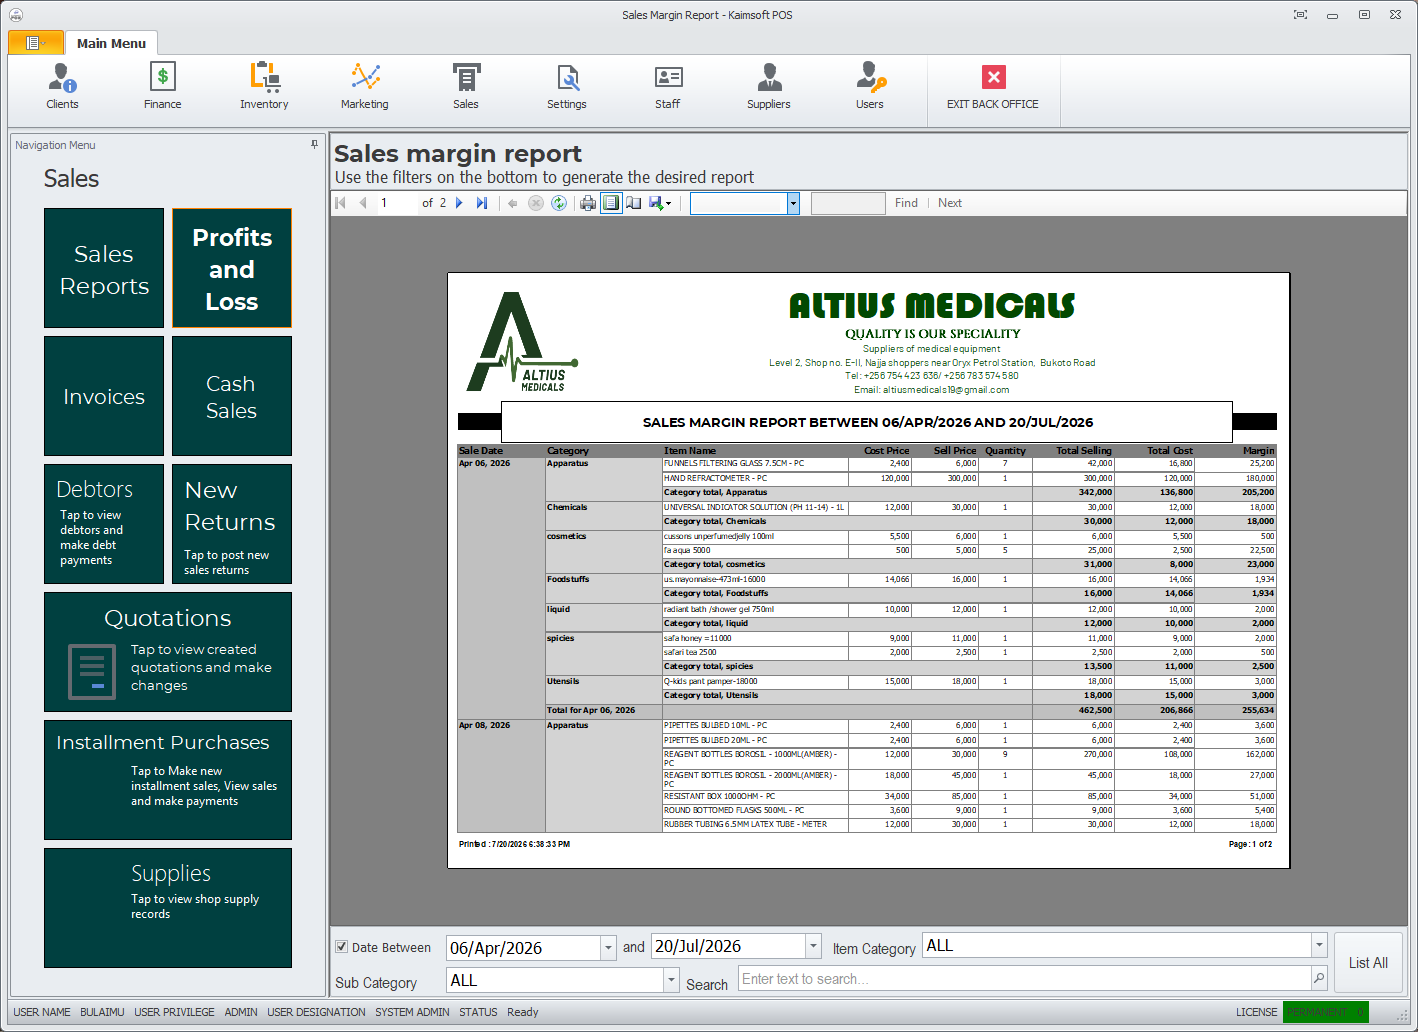Go to next report page
Screen dimensions: 1418x1032
[459, 203]
